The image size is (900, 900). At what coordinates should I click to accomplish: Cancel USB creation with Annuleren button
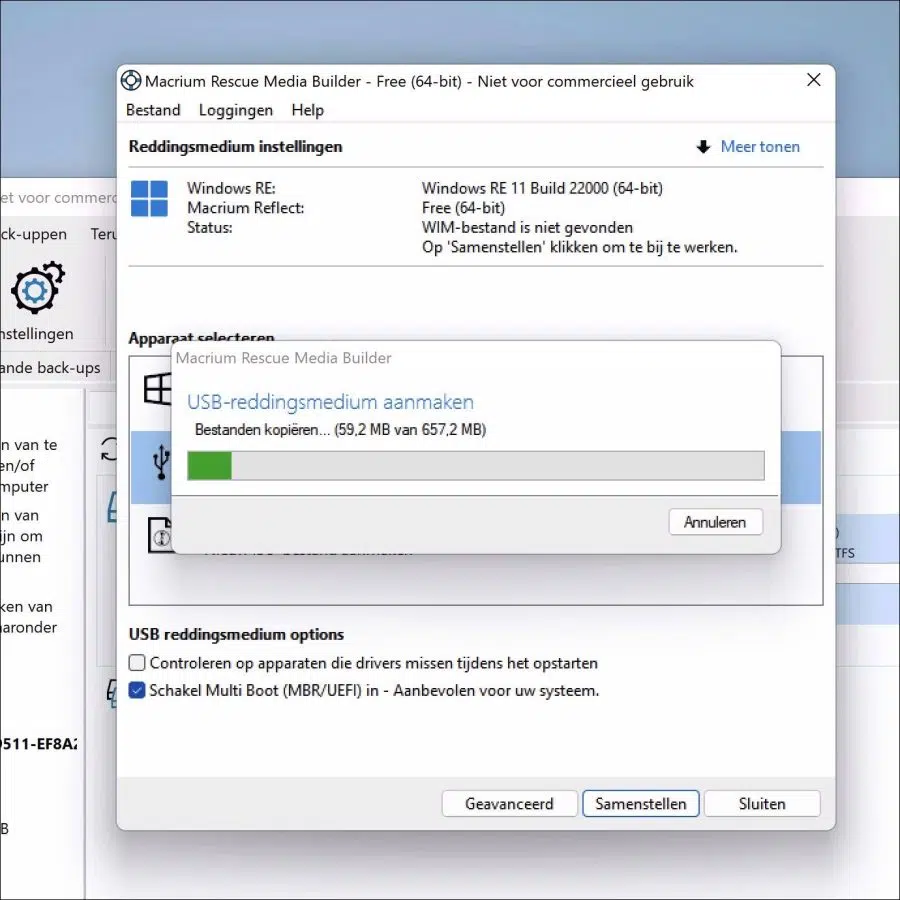tap(715, 522)
